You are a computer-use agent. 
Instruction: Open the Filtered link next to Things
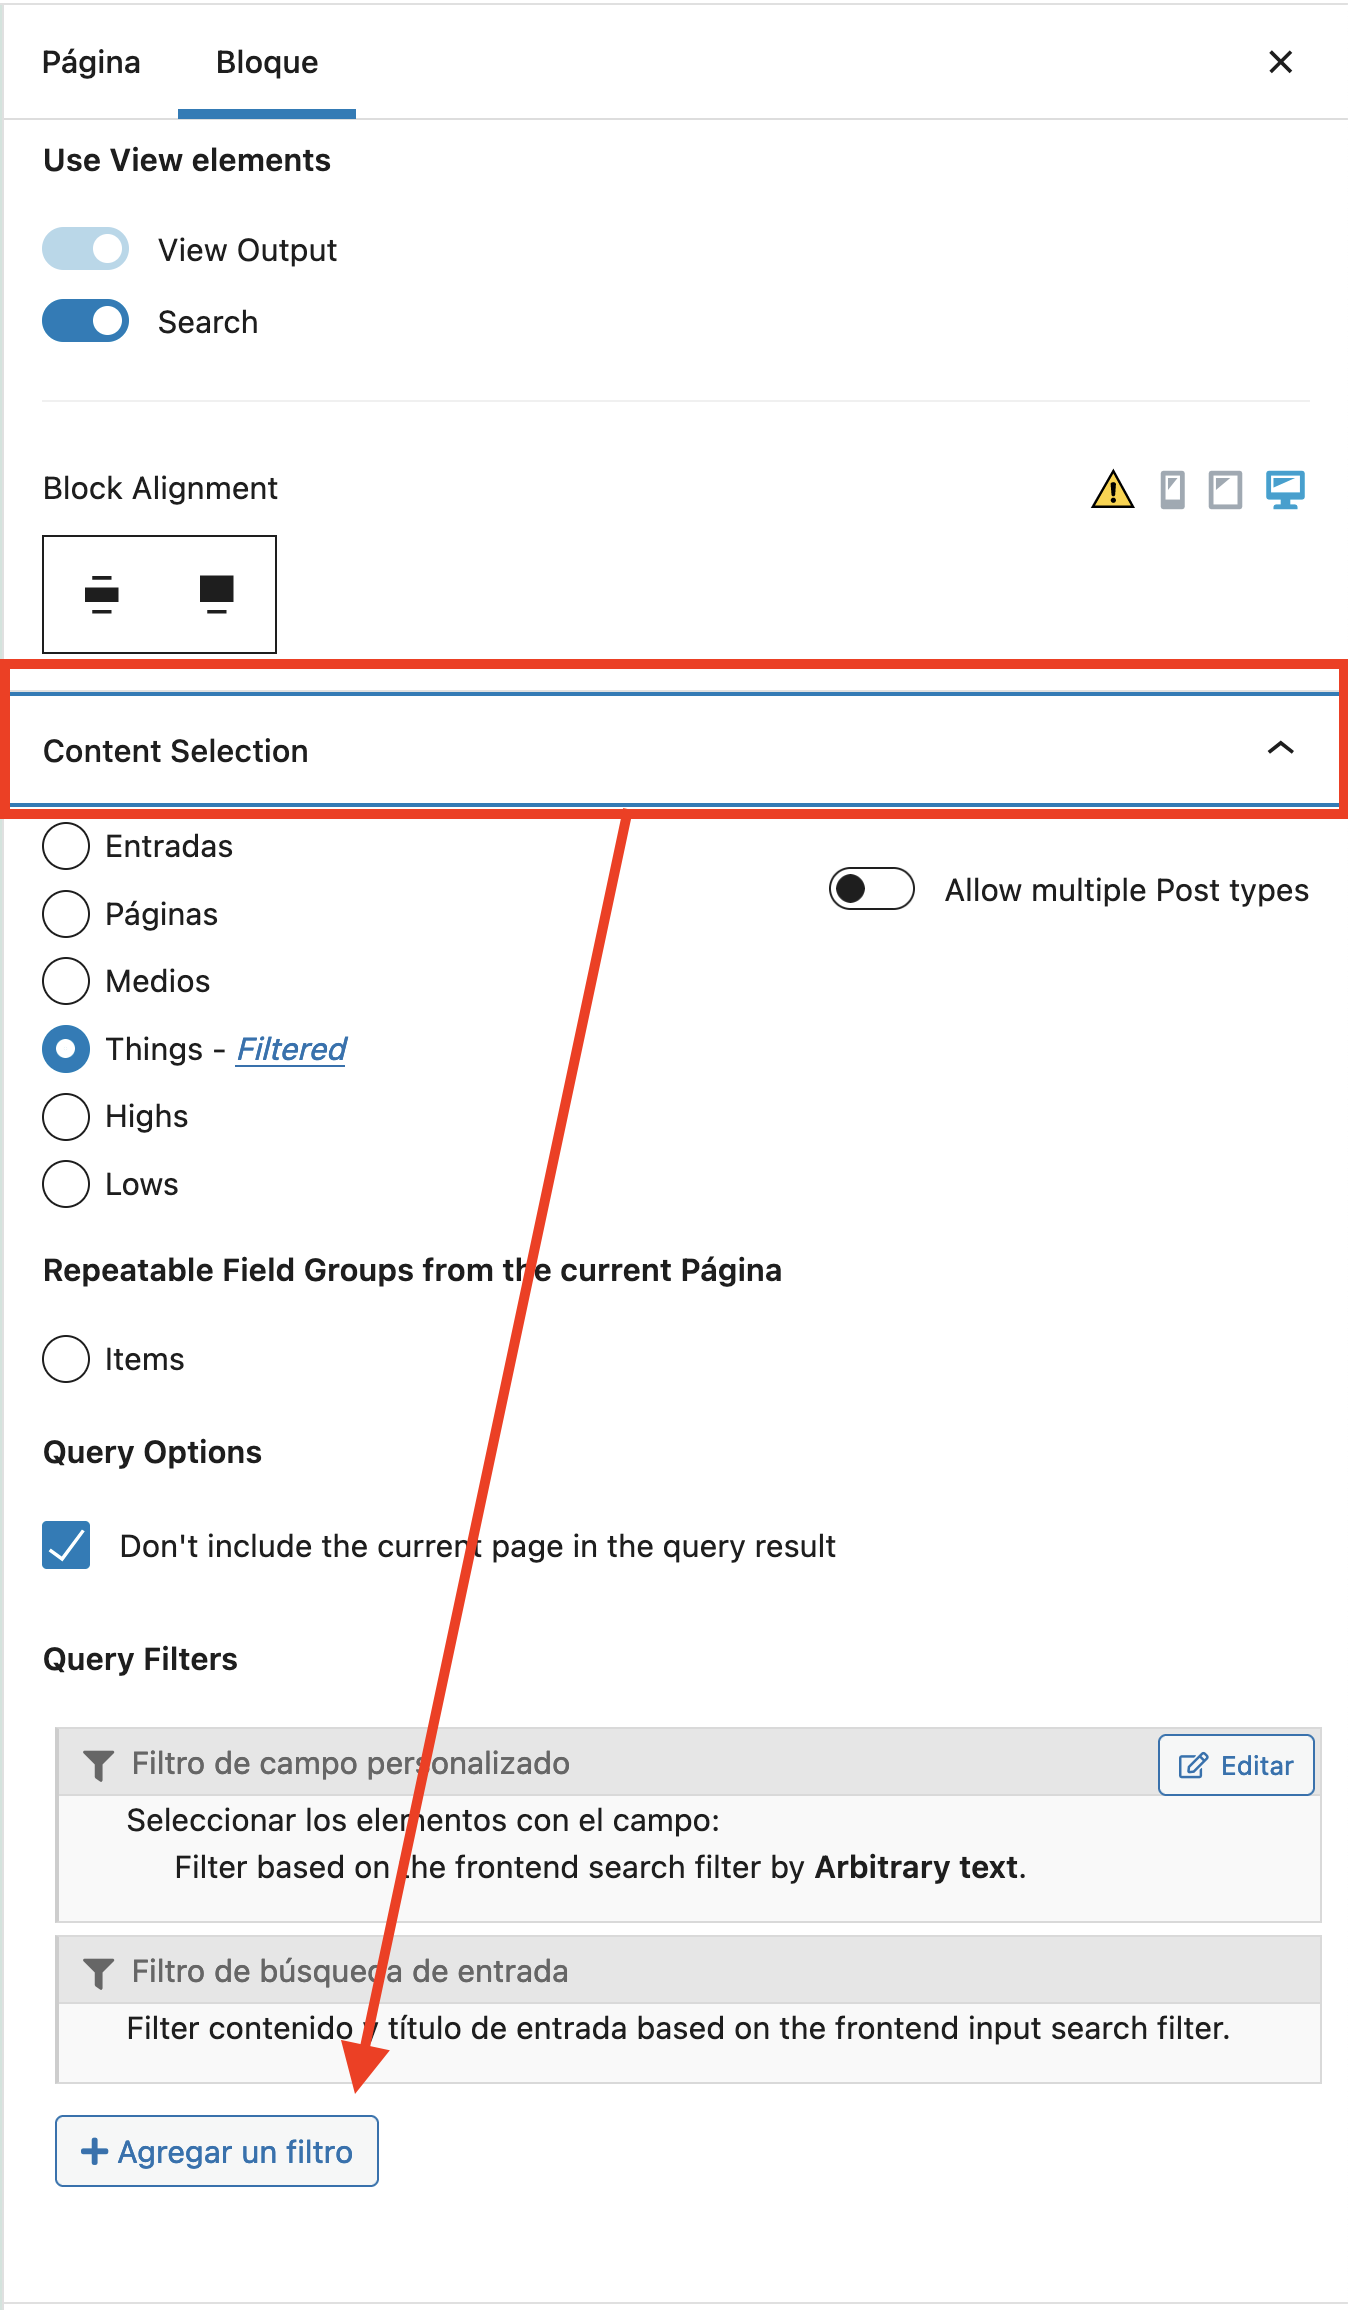pos(291,1049)
